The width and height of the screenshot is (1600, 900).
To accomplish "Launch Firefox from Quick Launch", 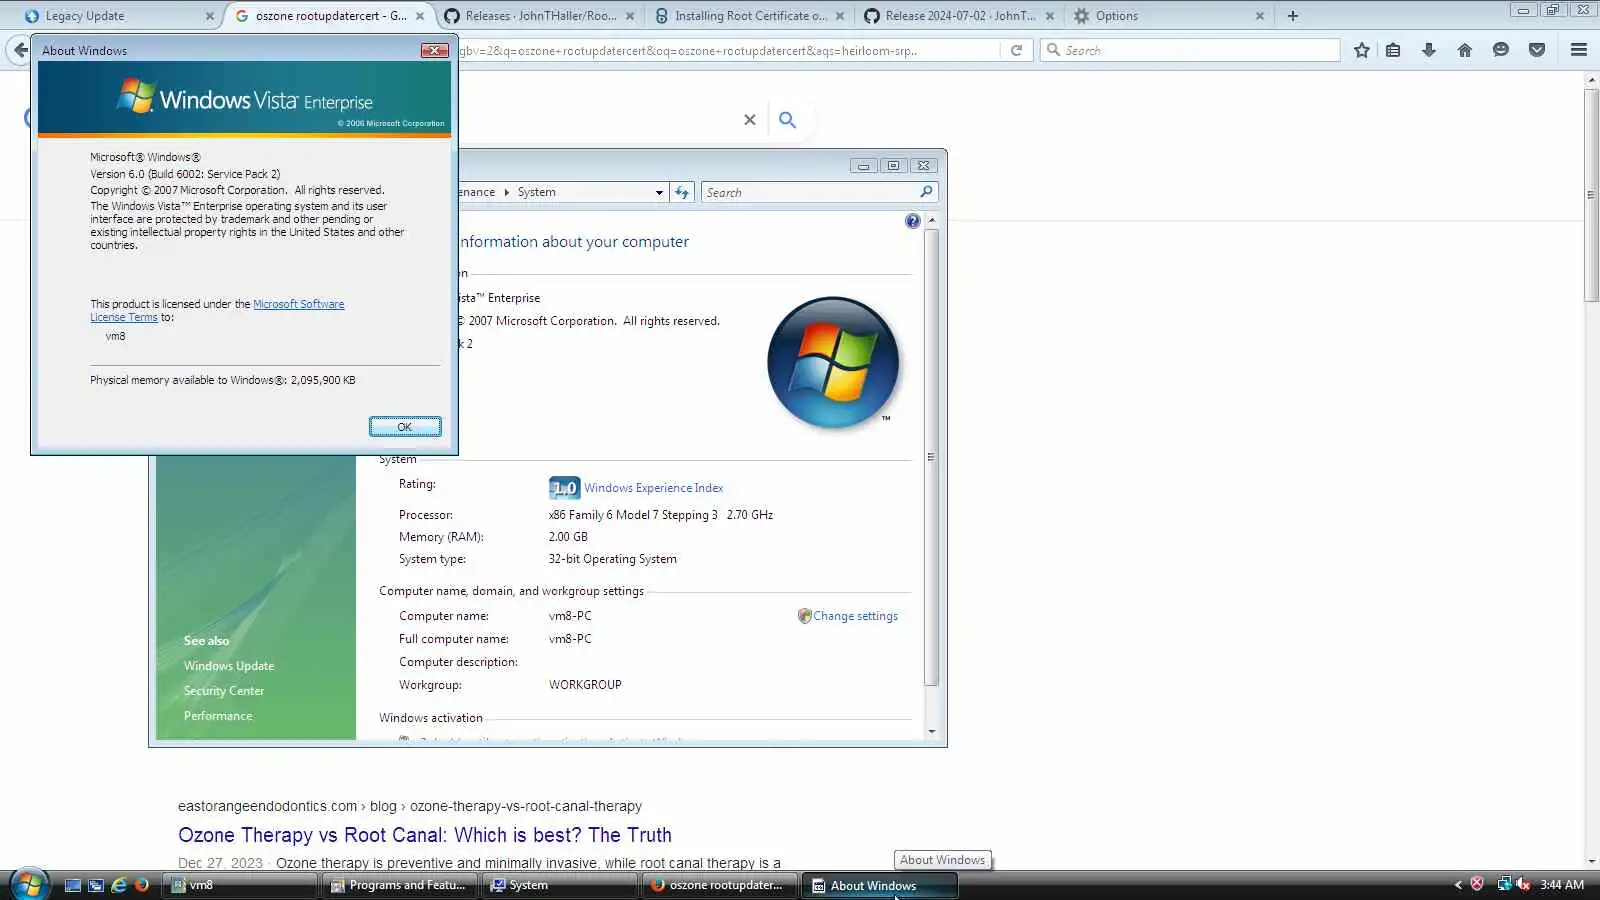I will [142, 885].
